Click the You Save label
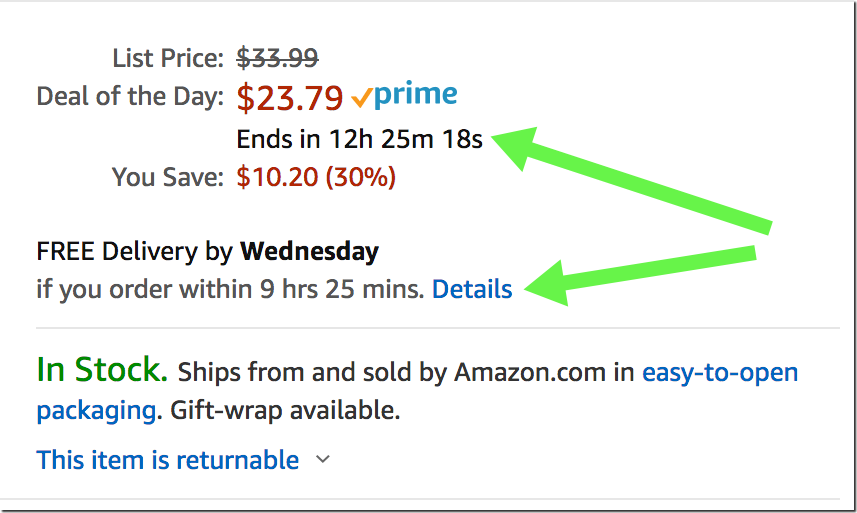This screenshot has width=857, height=513. [168, 177]
